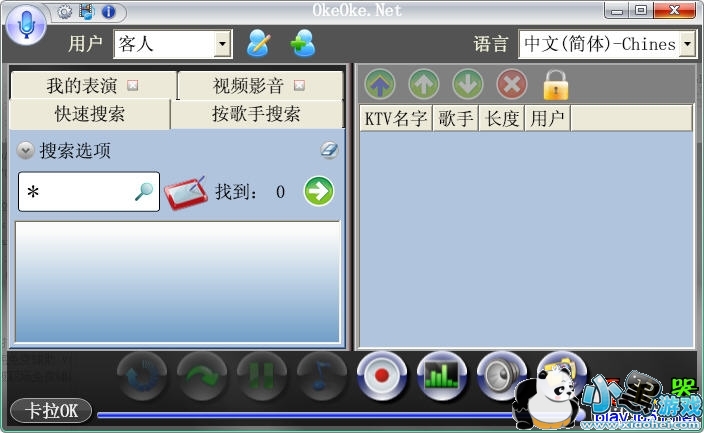Open settings via the gear icon

click(x=65, y=12)
